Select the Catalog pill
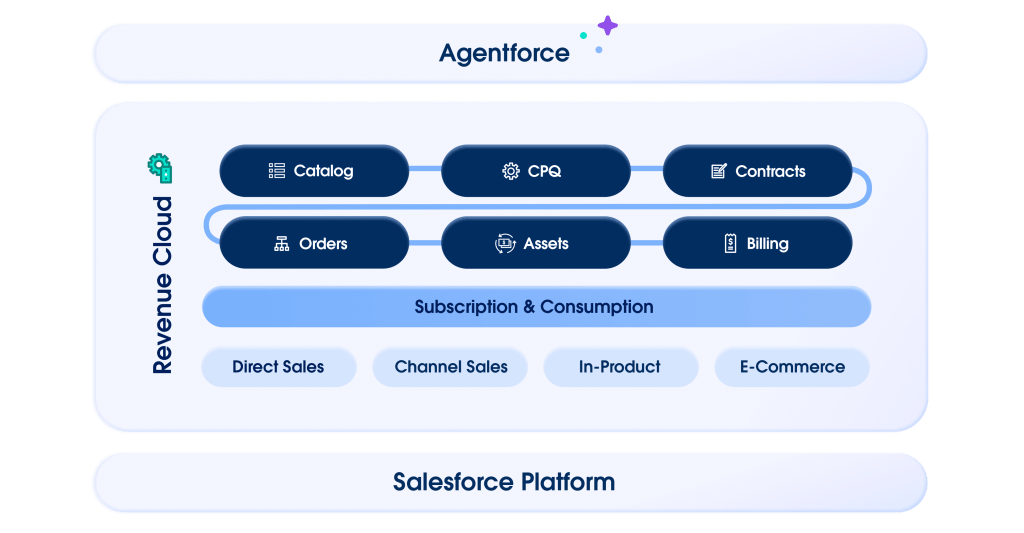 tap(314, 171)
